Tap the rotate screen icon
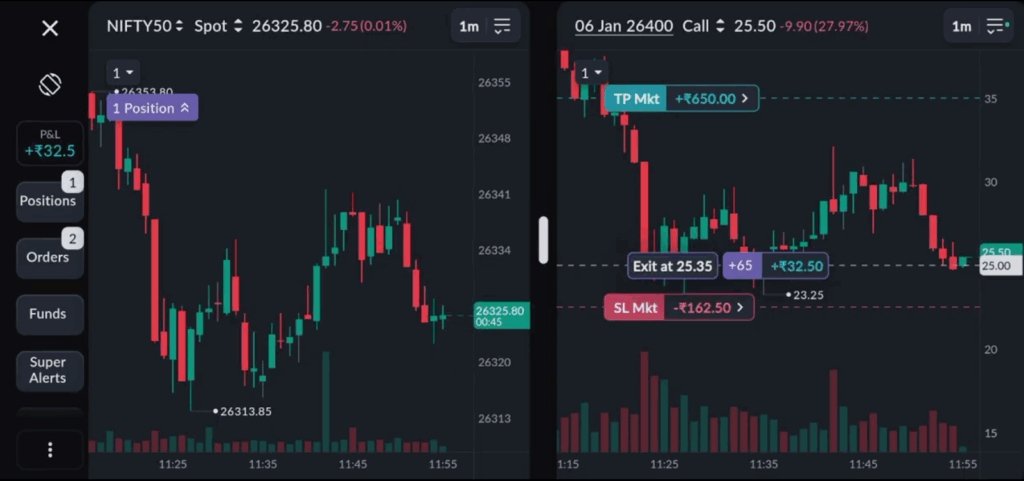1024x481 pixels. click(50, 85)
